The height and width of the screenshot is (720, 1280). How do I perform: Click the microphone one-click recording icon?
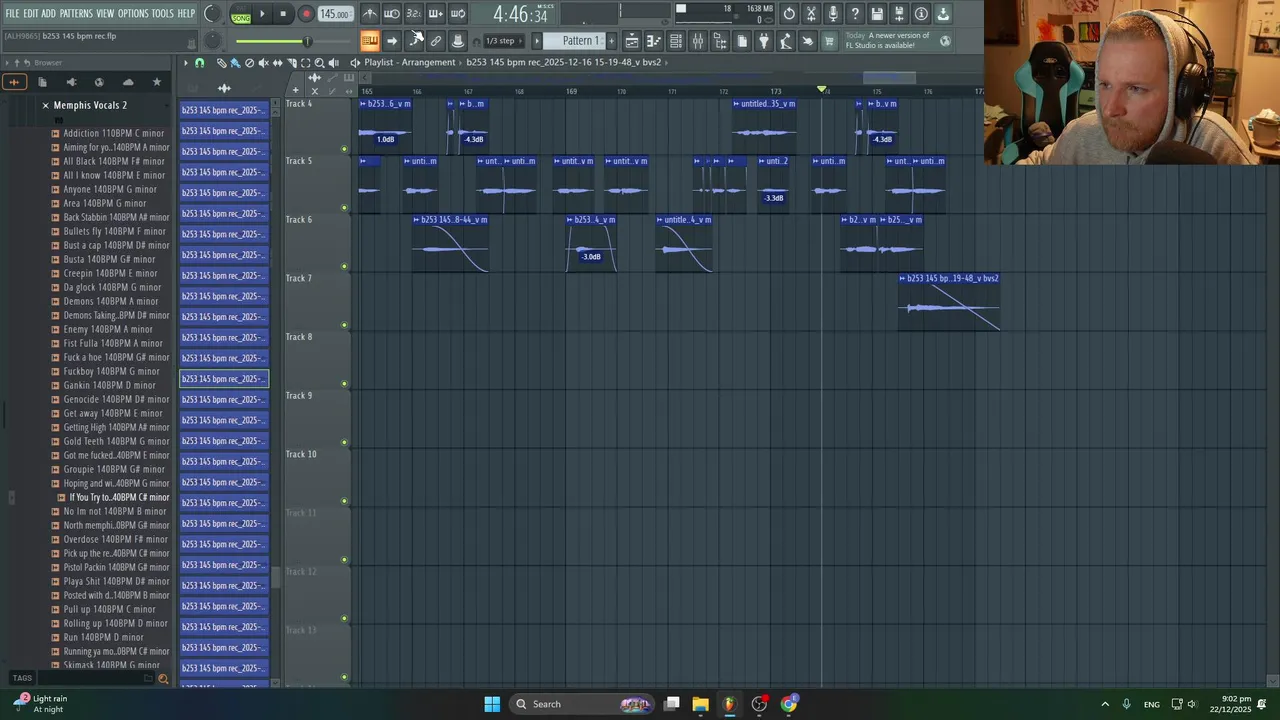(x=833, y=14)
